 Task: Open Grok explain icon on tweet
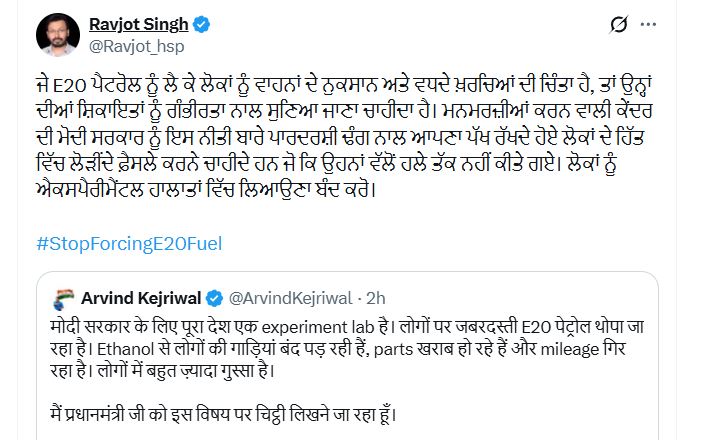(x=619, y=24)
